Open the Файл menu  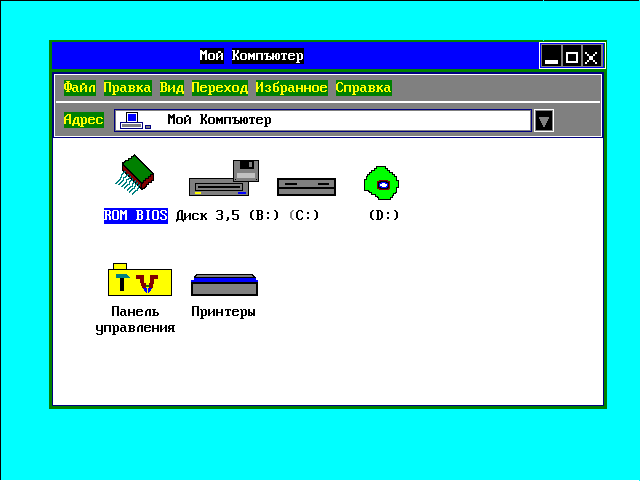pos(80,88)
